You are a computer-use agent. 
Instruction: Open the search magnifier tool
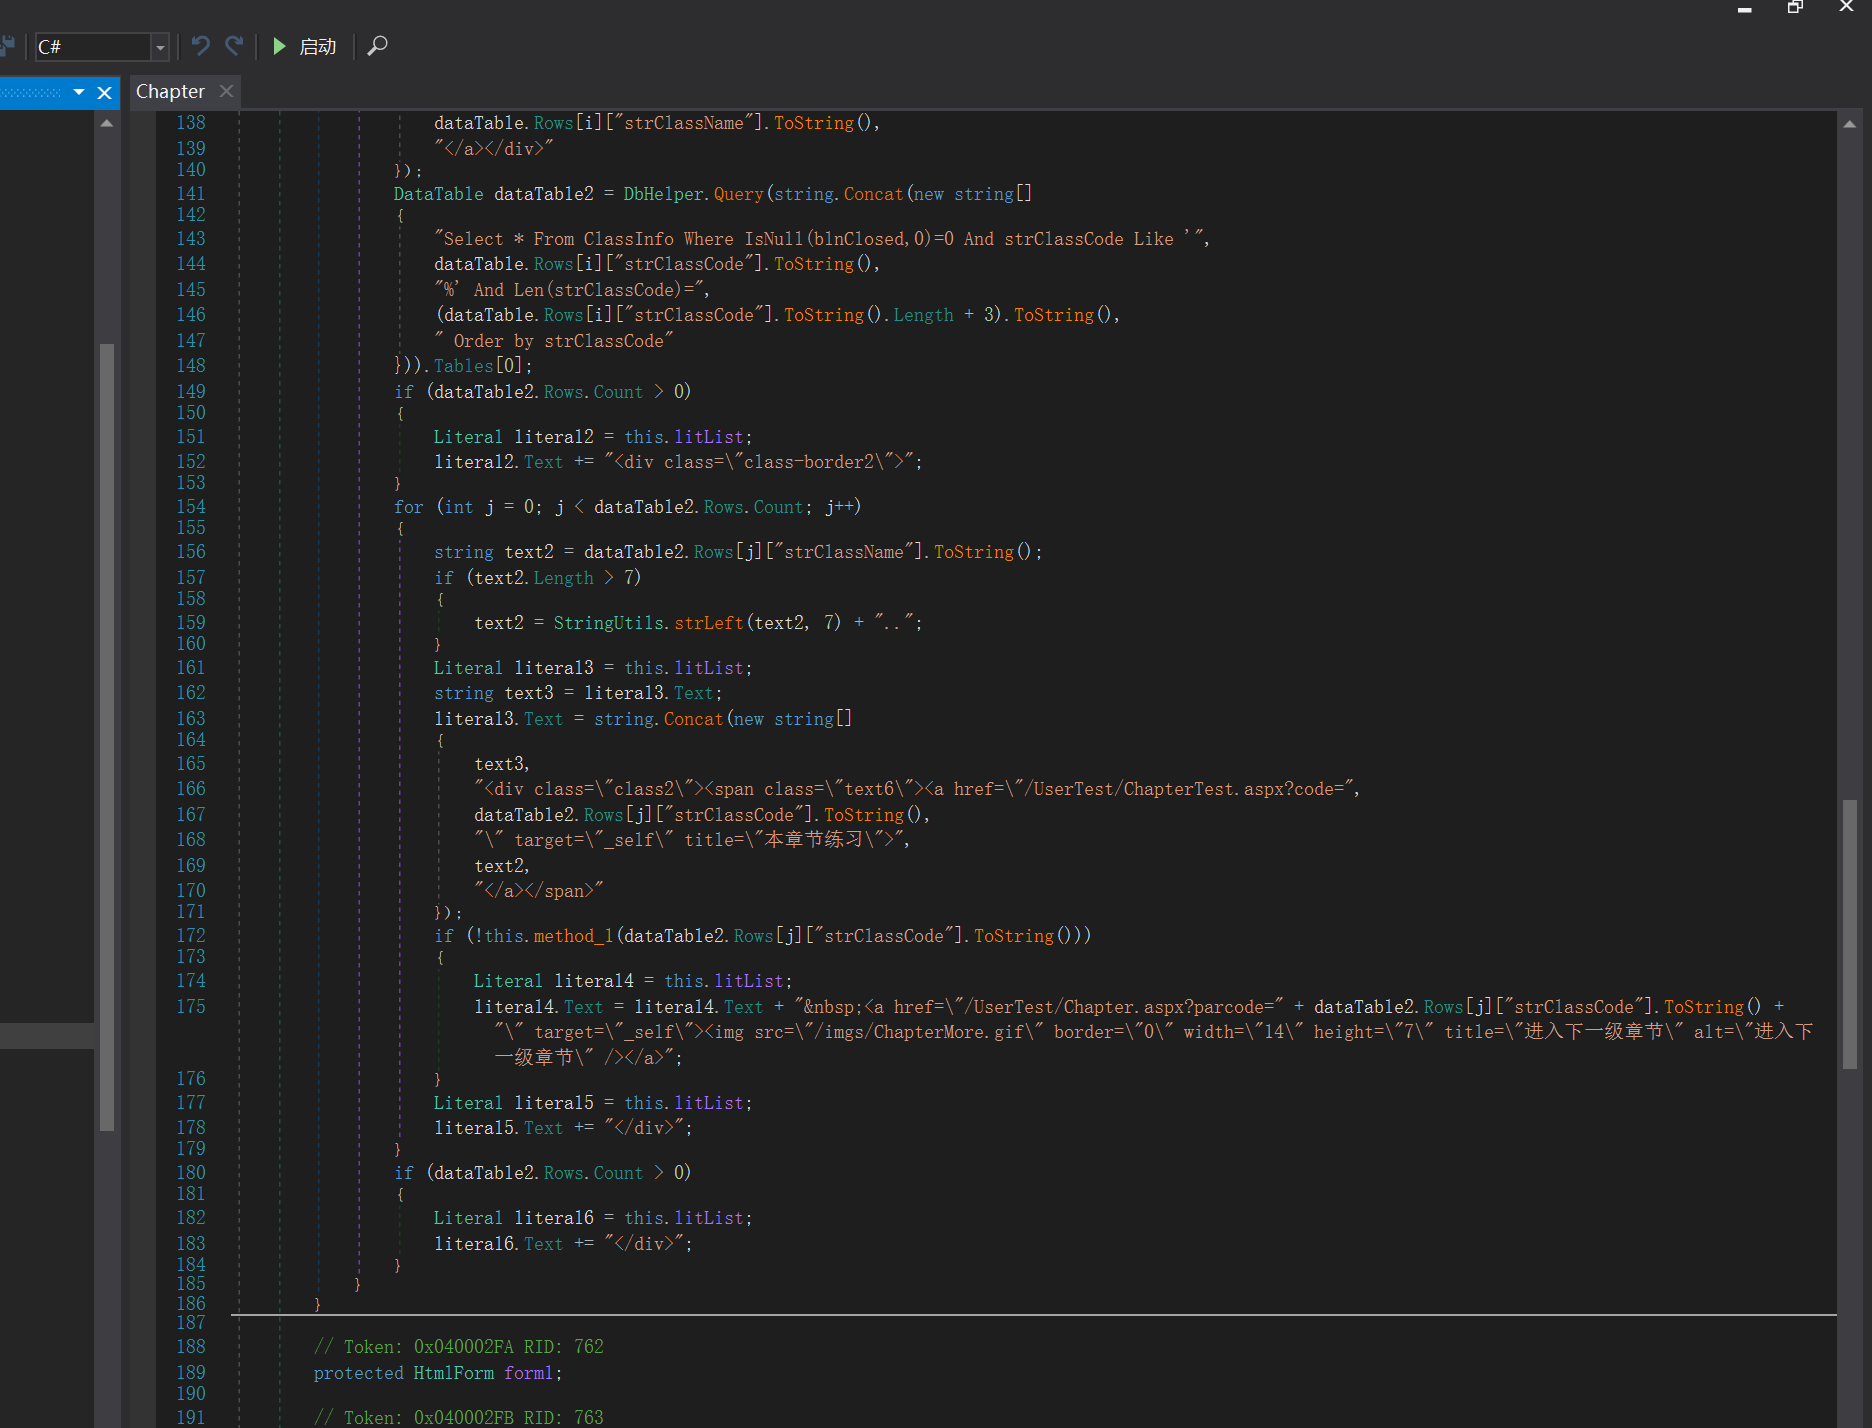tap(377, 46)
